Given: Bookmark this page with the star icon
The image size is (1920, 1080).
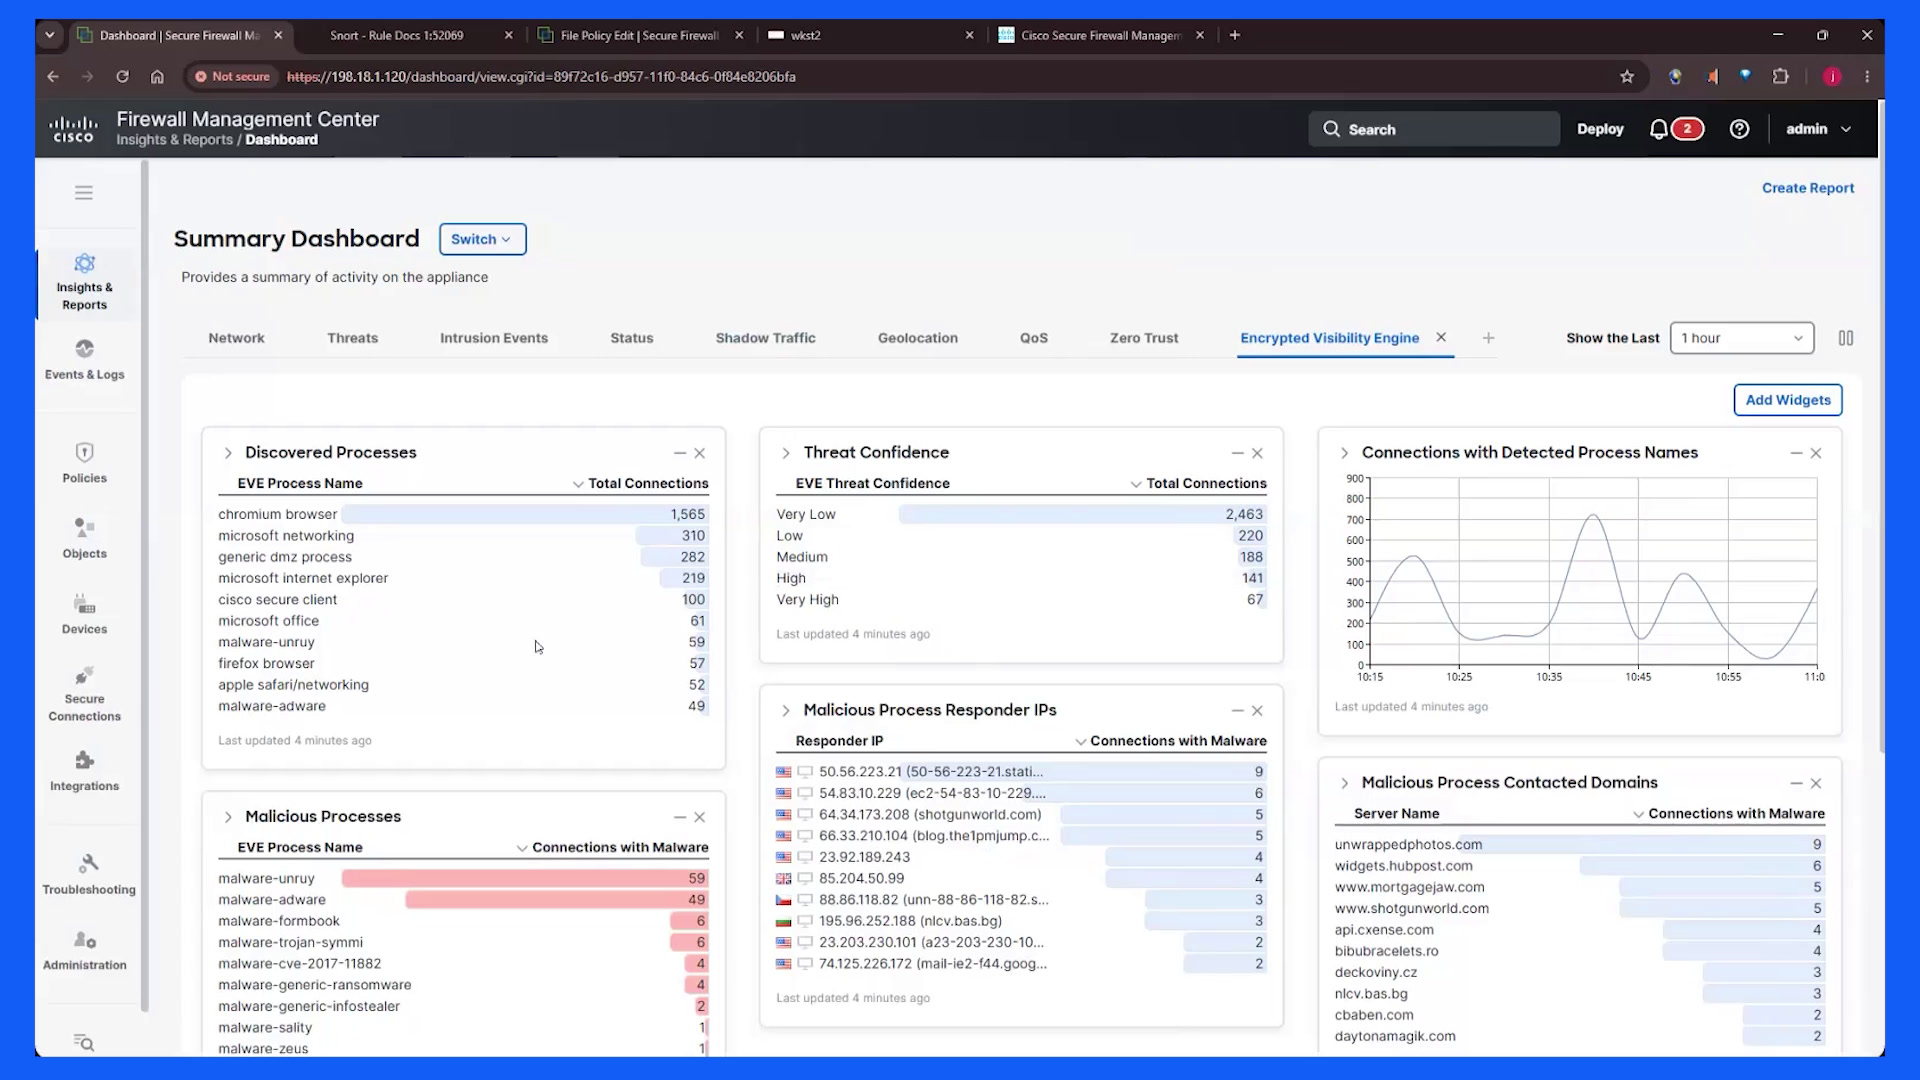Looking at the screenshot, I should (x=1627, y=77).
